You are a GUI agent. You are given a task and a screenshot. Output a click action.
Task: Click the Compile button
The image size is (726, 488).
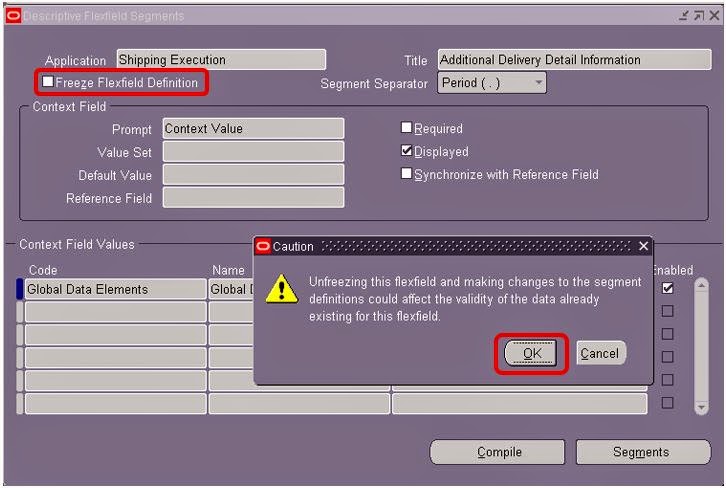[x=497, y=452]
